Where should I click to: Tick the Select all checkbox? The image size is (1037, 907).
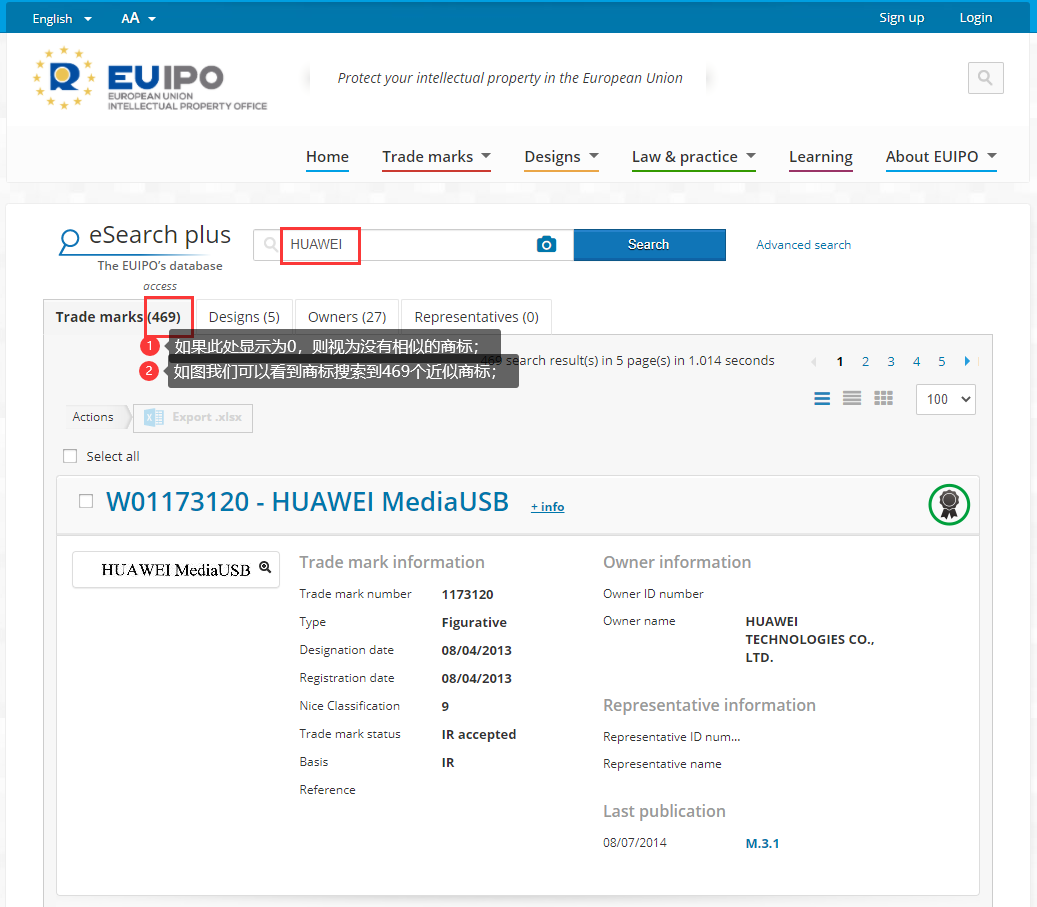coord(70,456)
